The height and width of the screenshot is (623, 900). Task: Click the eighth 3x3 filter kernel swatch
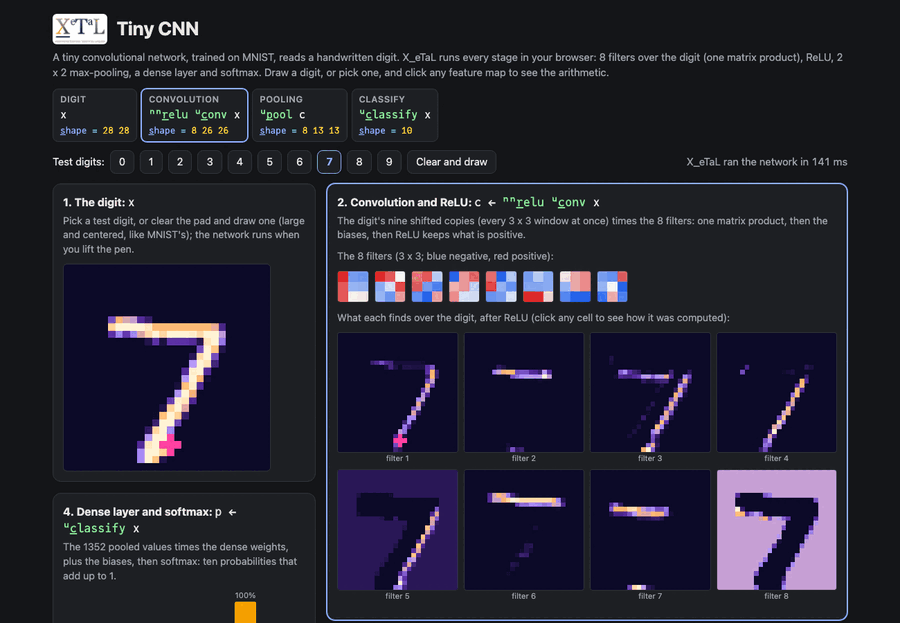(612, 287)
